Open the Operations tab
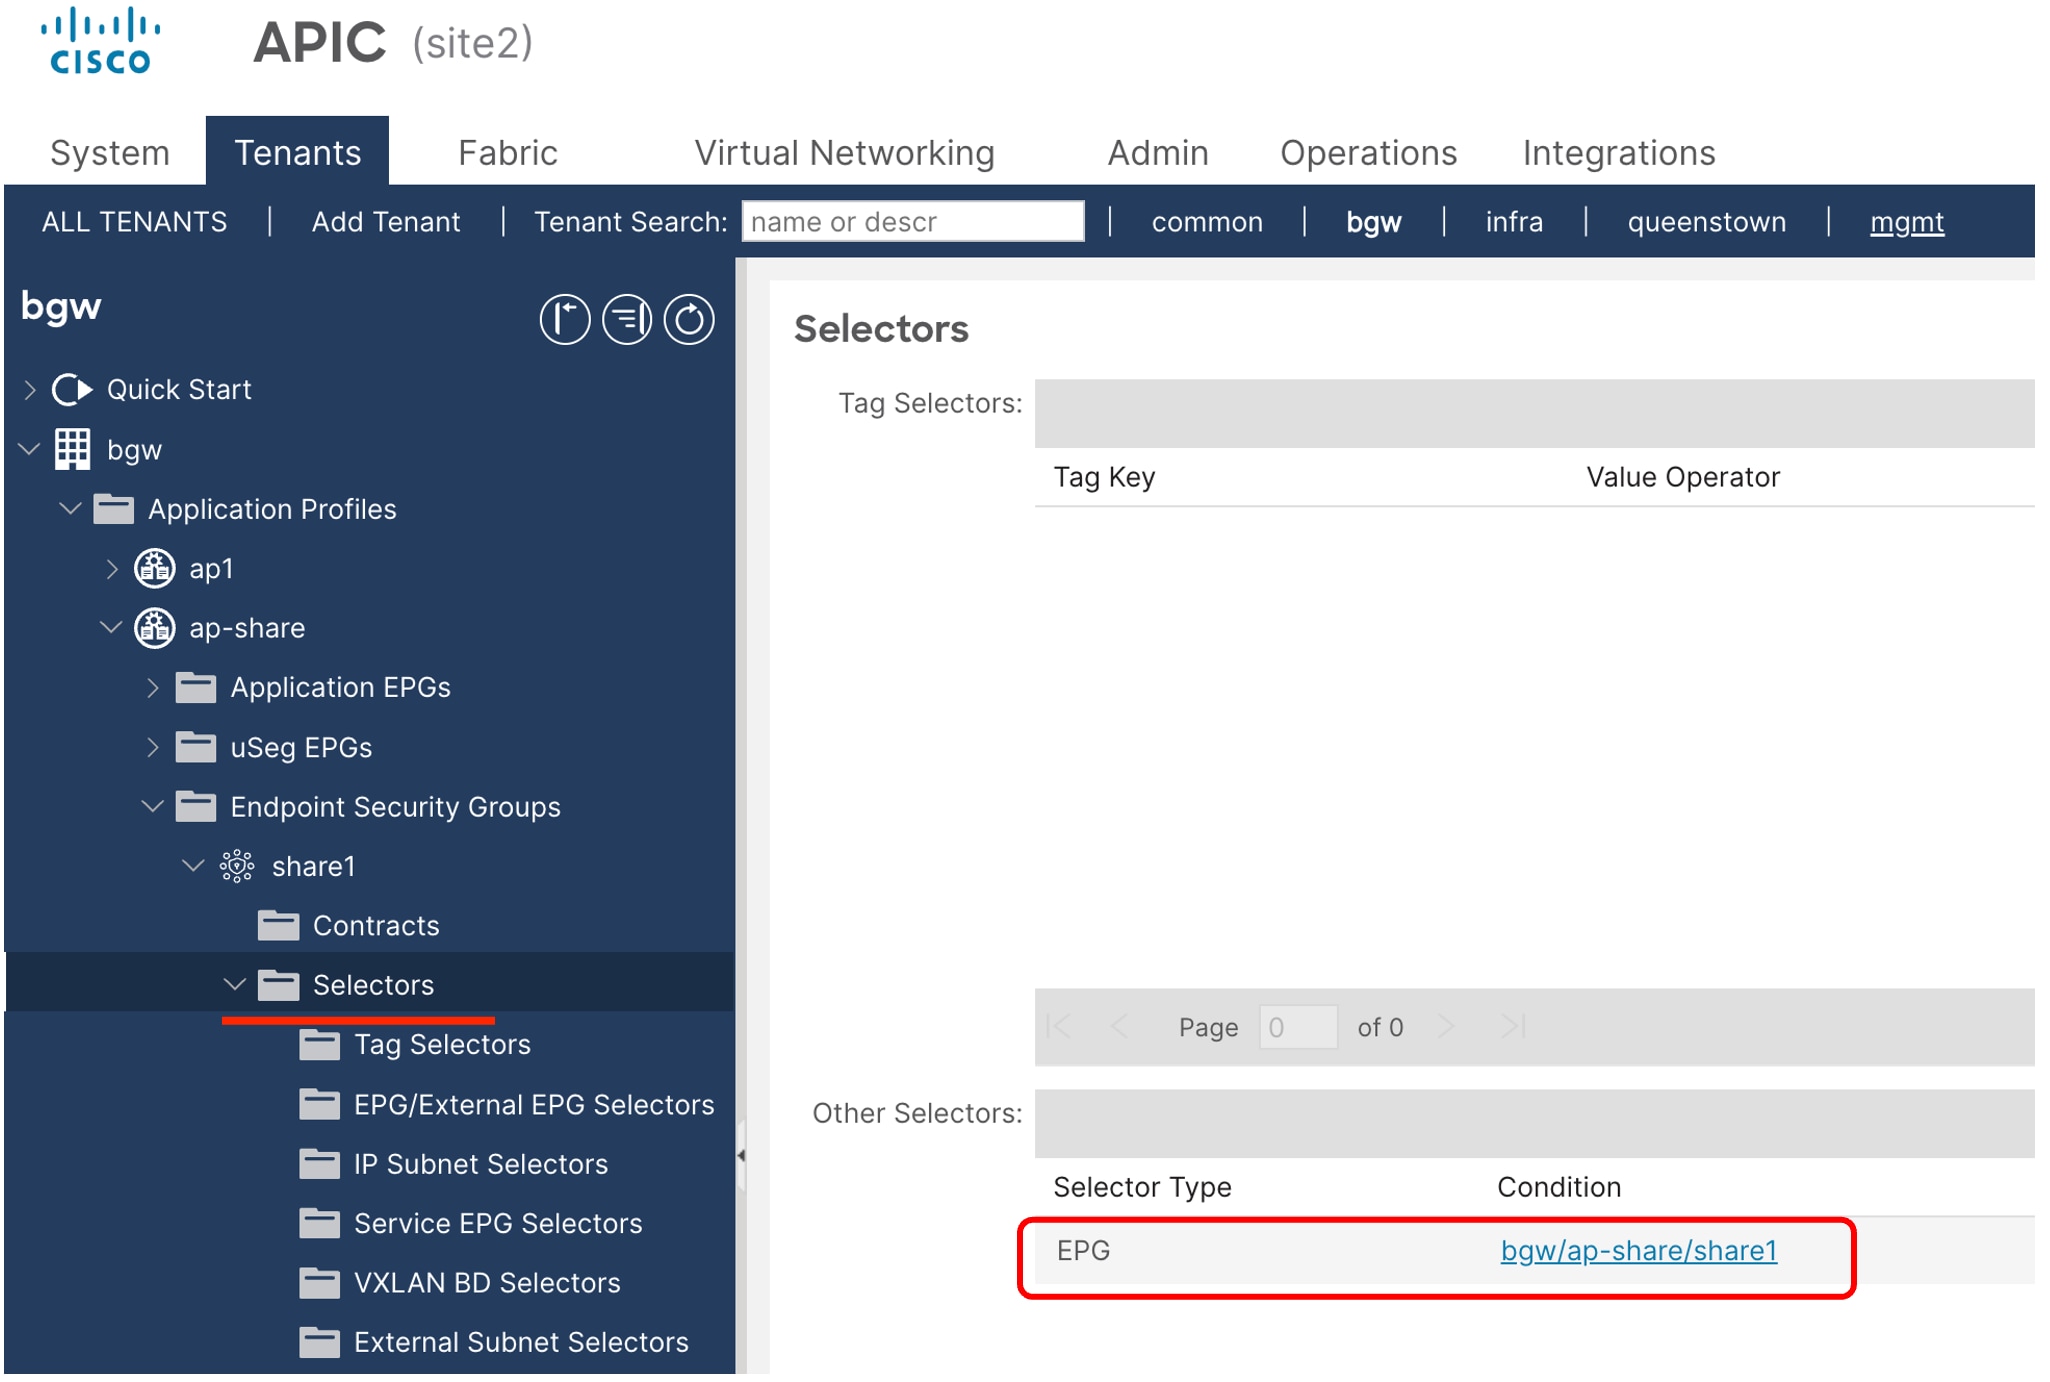 point(1369,153)
